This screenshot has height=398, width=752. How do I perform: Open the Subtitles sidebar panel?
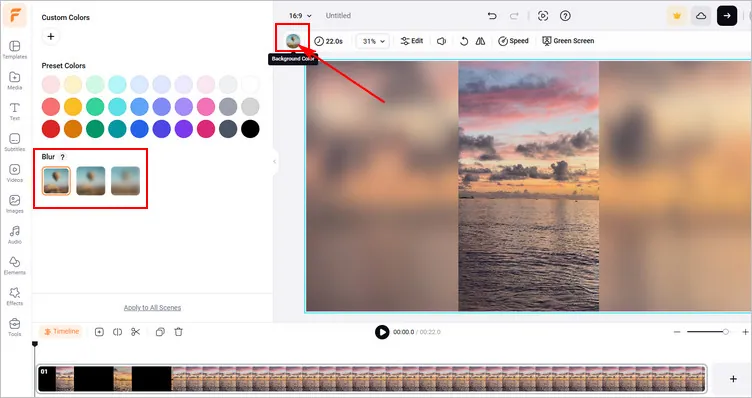click(x=15, y=142)
